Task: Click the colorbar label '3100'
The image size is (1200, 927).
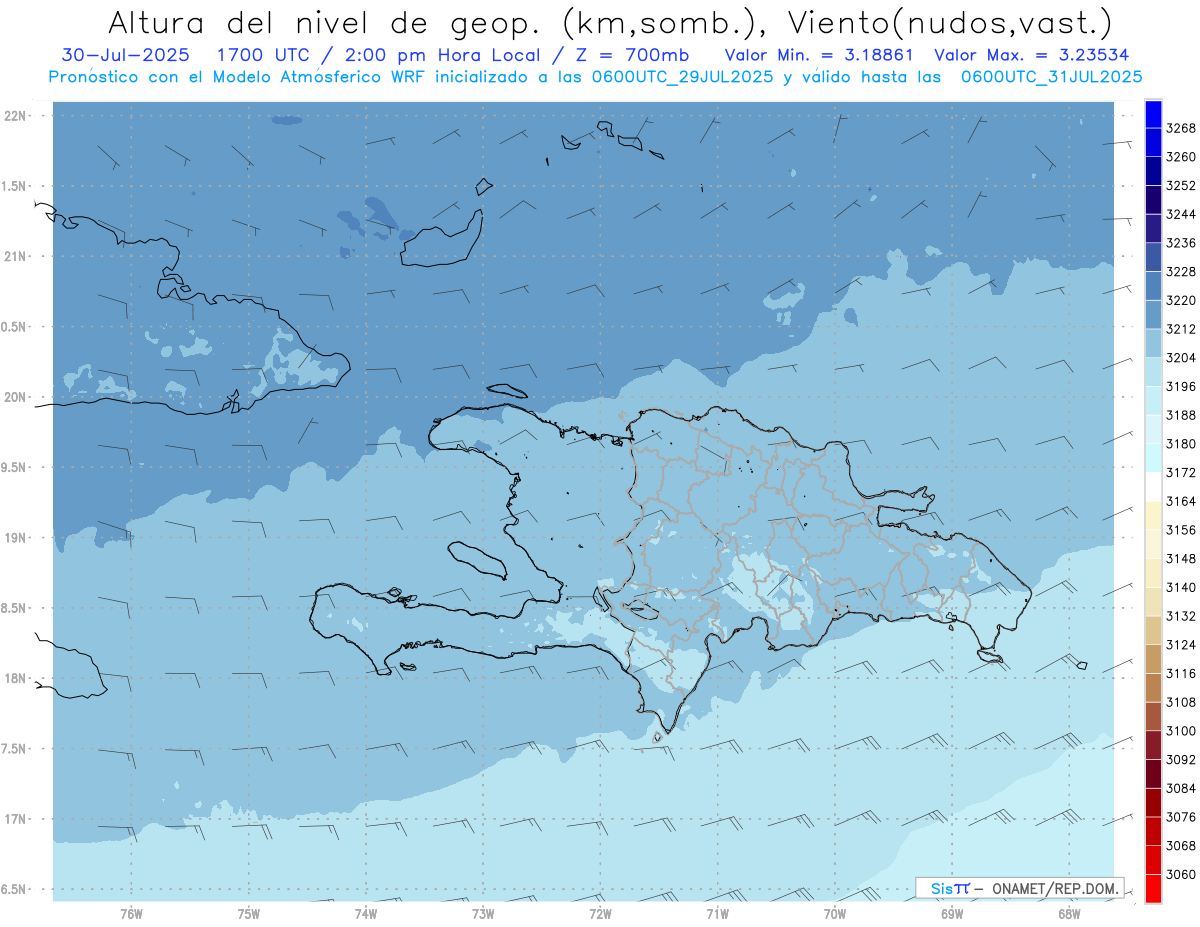Action: click(x=1181, y=731)
